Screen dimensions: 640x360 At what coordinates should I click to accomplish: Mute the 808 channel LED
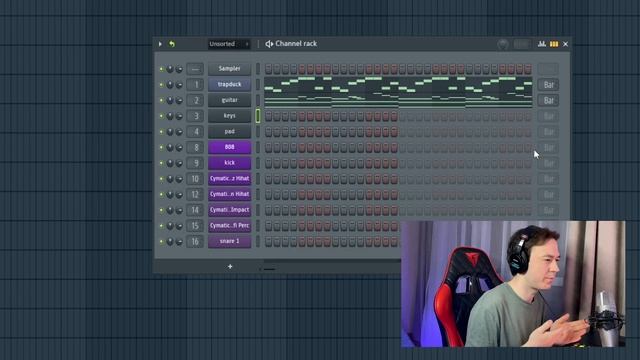[161, 147]
